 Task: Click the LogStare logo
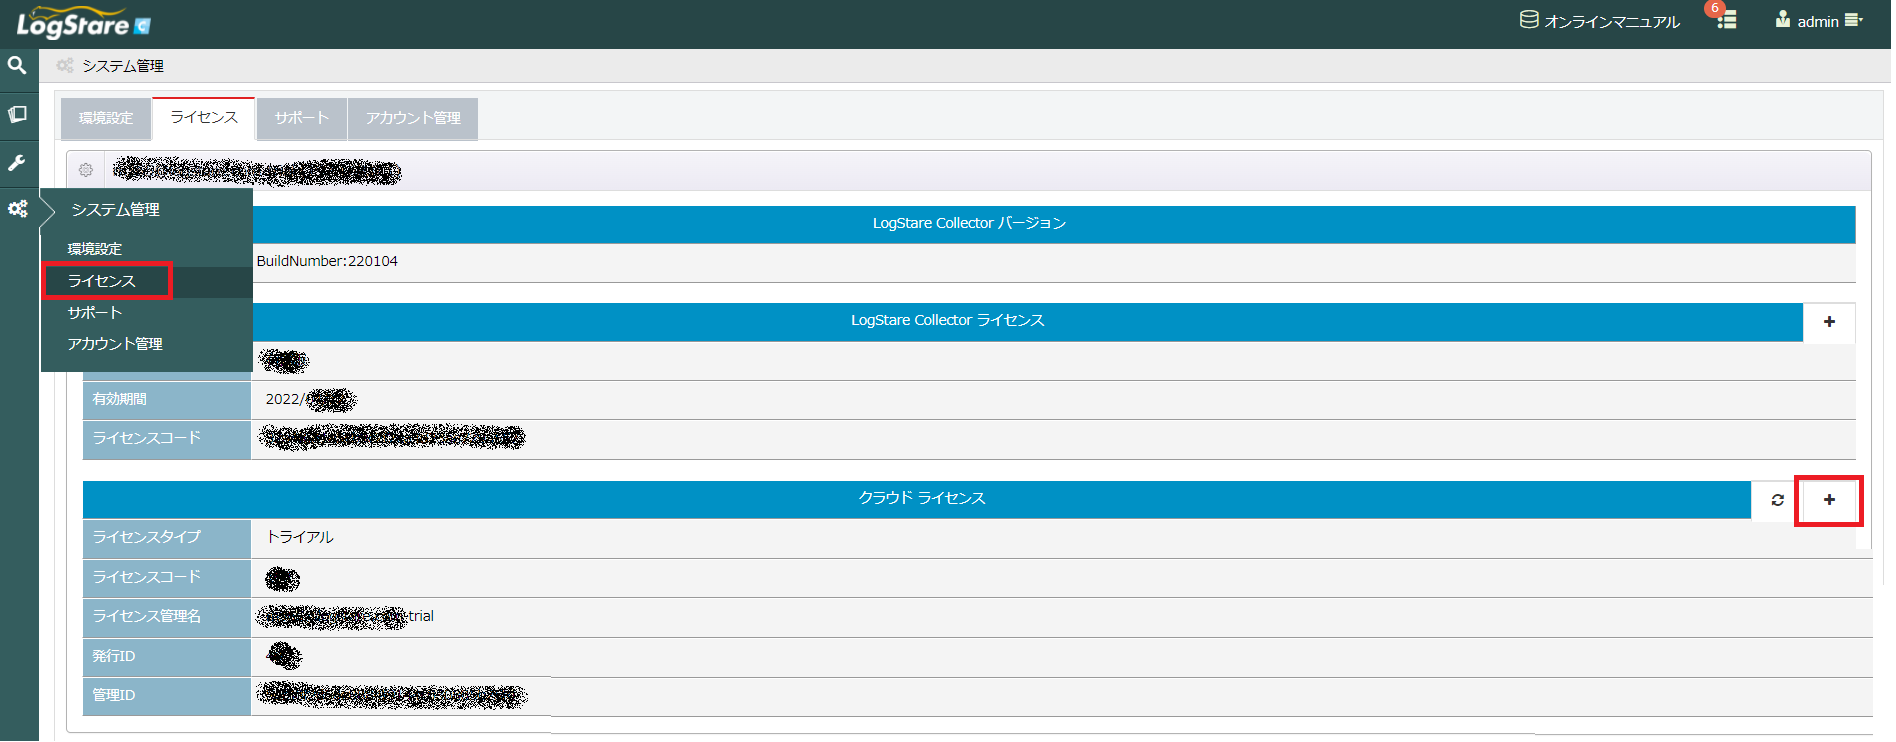click(x=83, y=23)
